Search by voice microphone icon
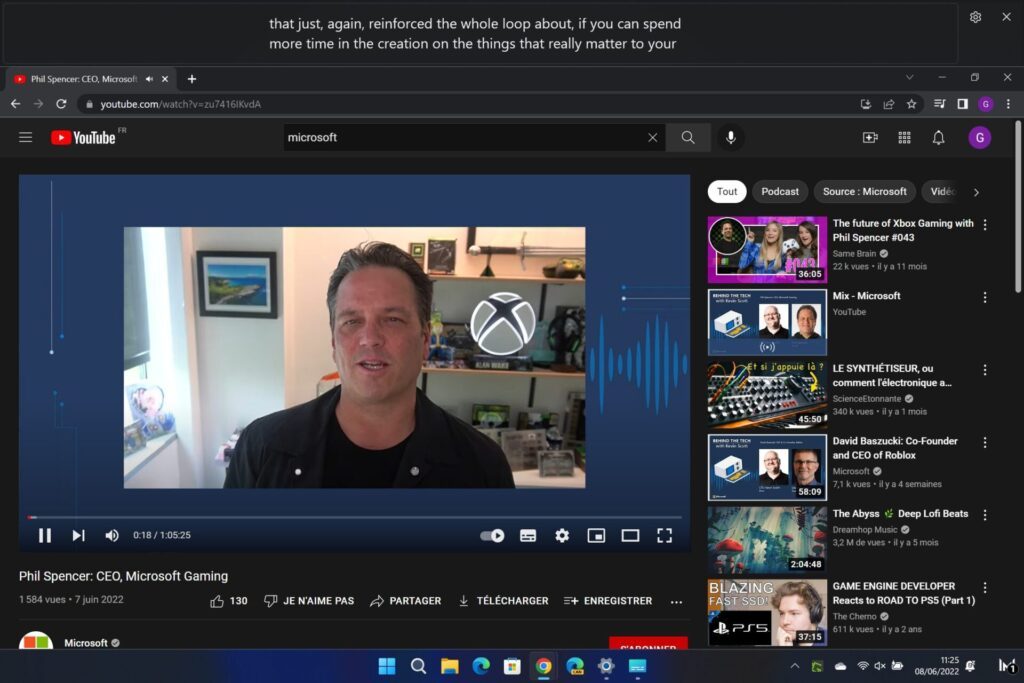The image size is (1024, 683). point(731,138)
